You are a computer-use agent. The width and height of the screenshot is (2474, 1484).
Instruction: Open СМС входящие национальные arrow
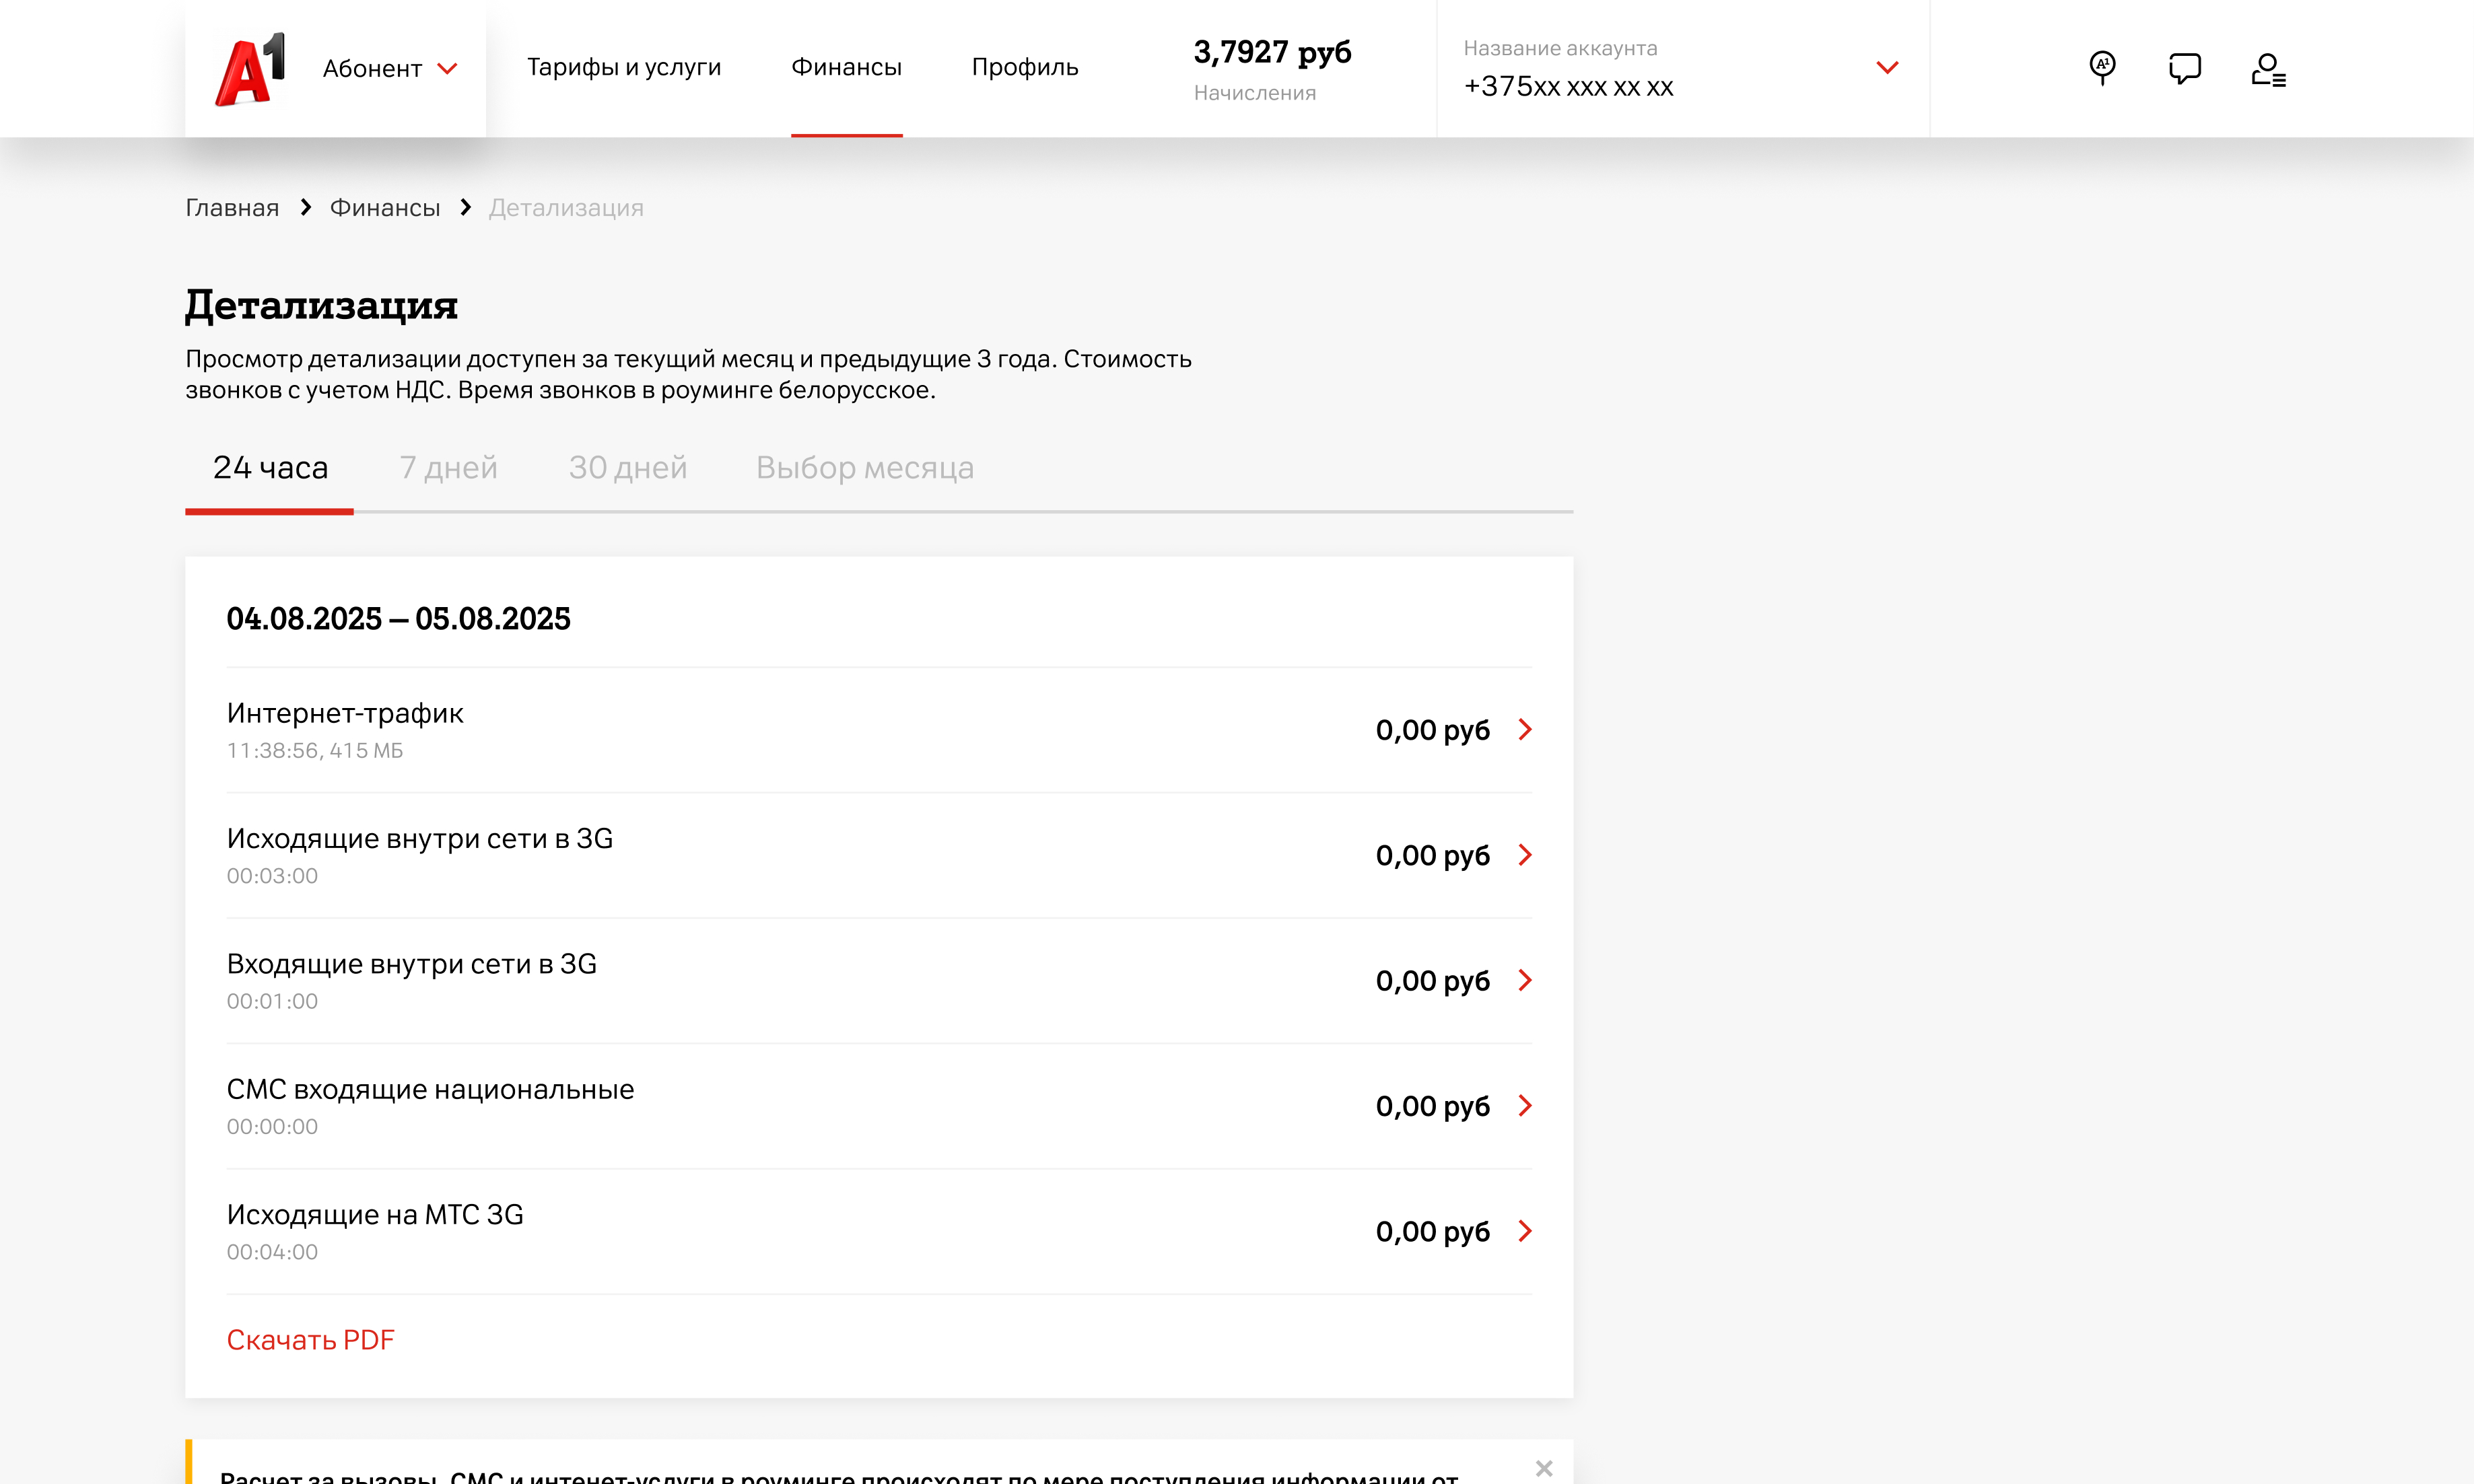[1524, 1106]
